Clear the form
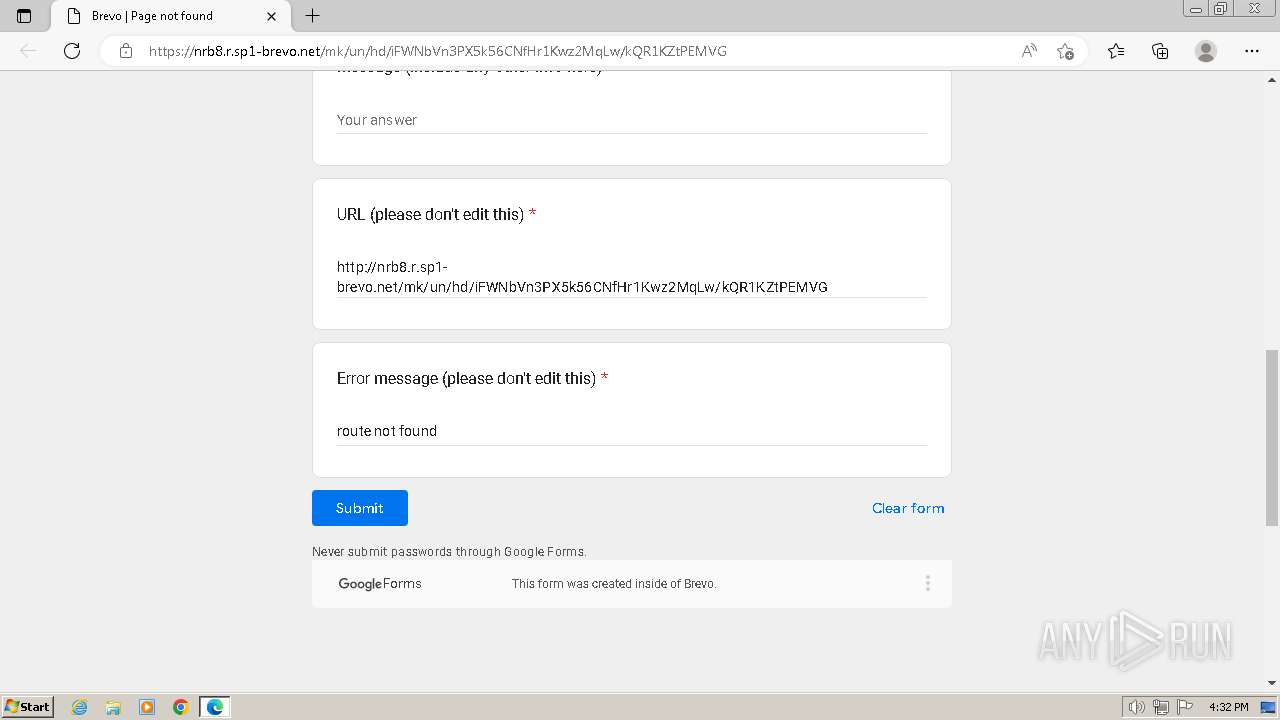The height and width of the screenshot is (720, 1280). pyautogui.click(x=908, y=508)
